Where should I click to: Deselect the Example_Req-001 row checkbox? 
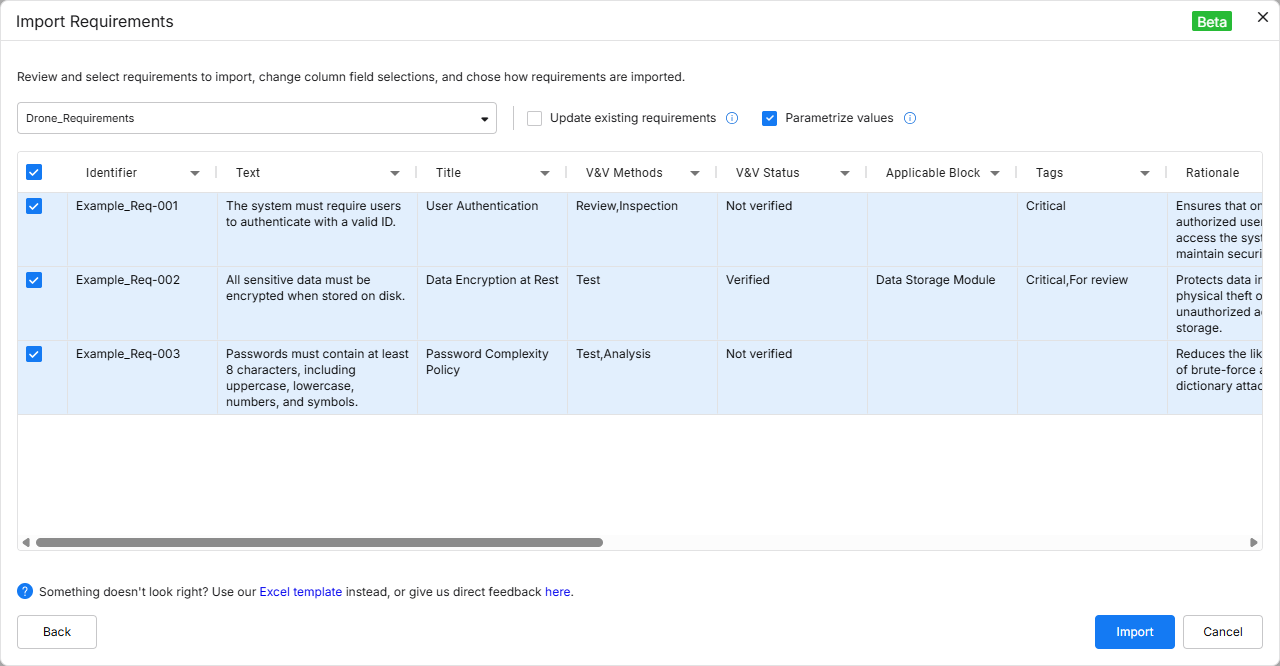pos(34,206)
